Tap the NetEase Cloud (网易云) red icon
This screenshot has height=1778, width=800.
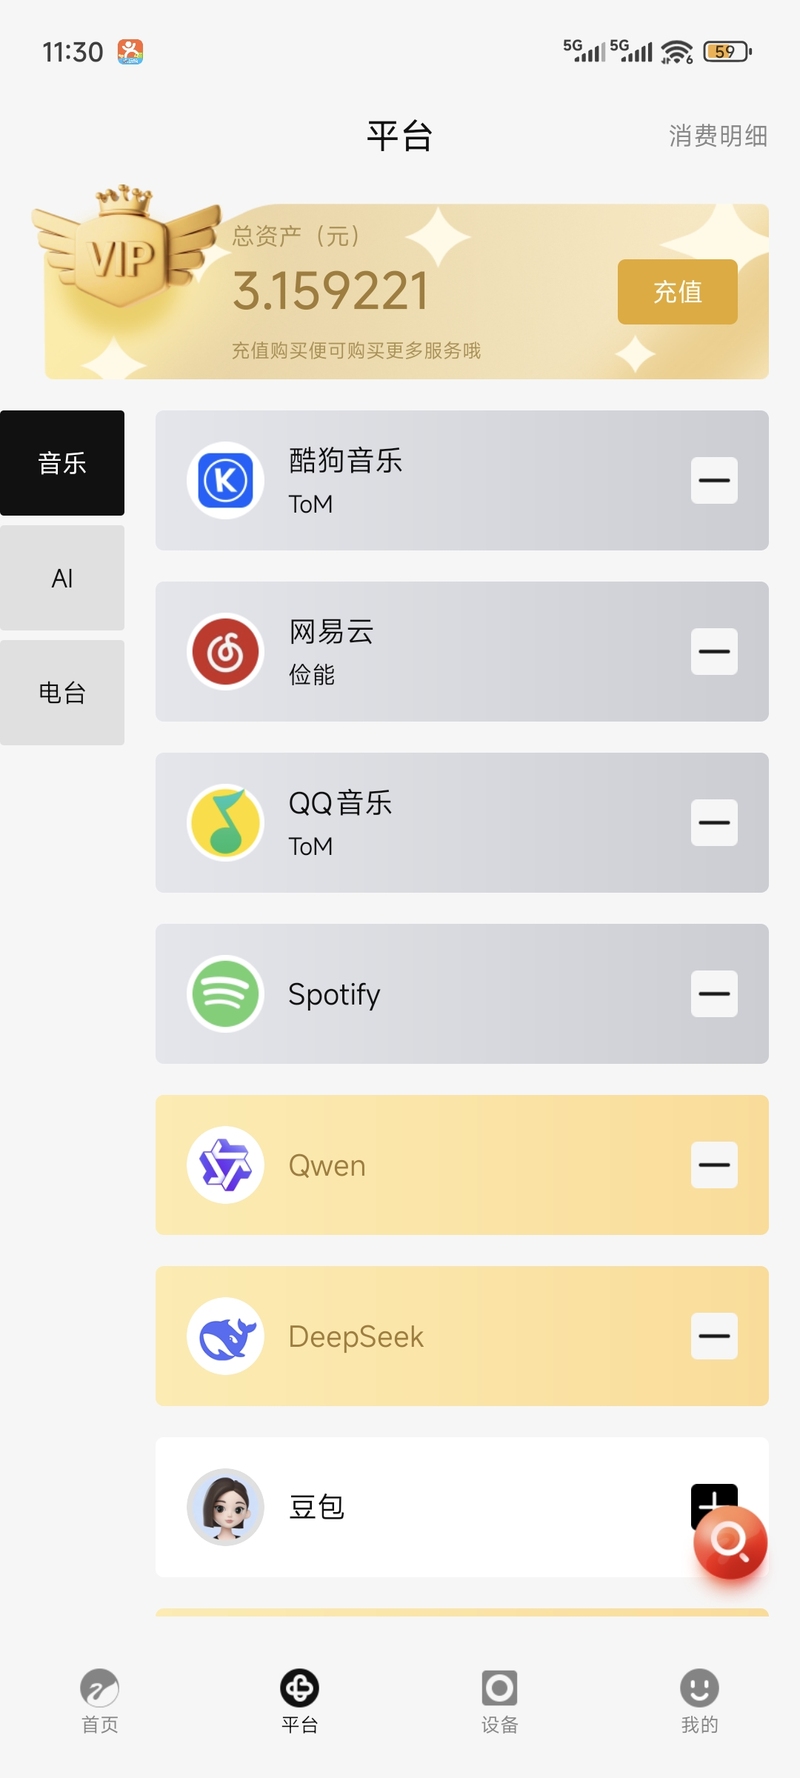point(225,651)
